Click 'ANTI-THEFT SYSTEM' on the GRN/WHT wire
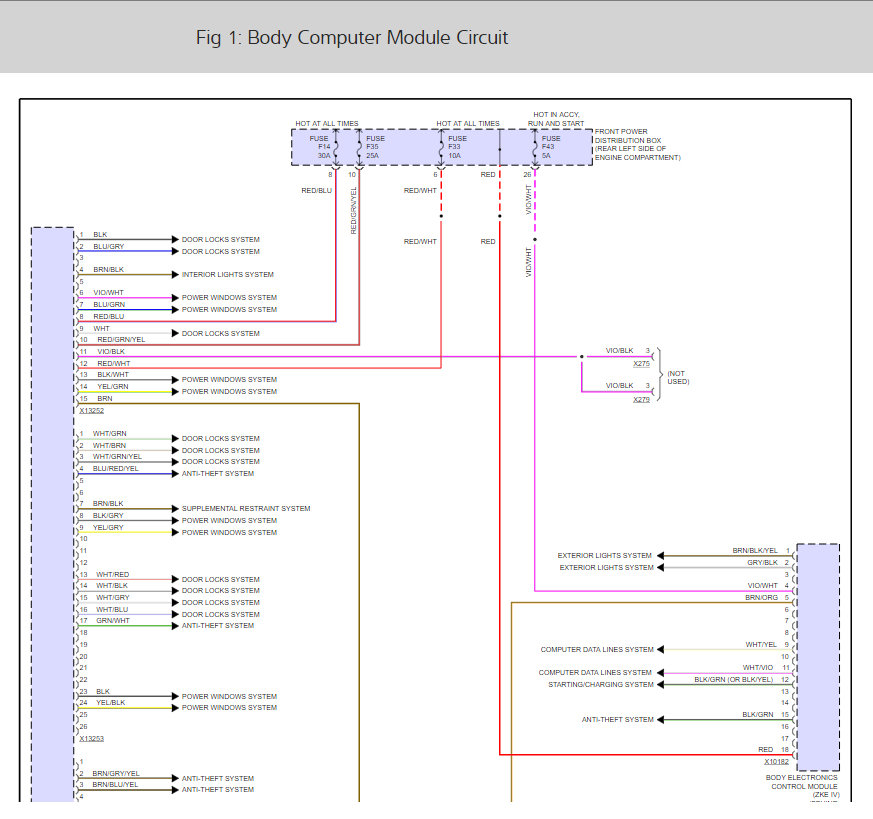This screenshot has width=873, height=819. coord(218,626)
